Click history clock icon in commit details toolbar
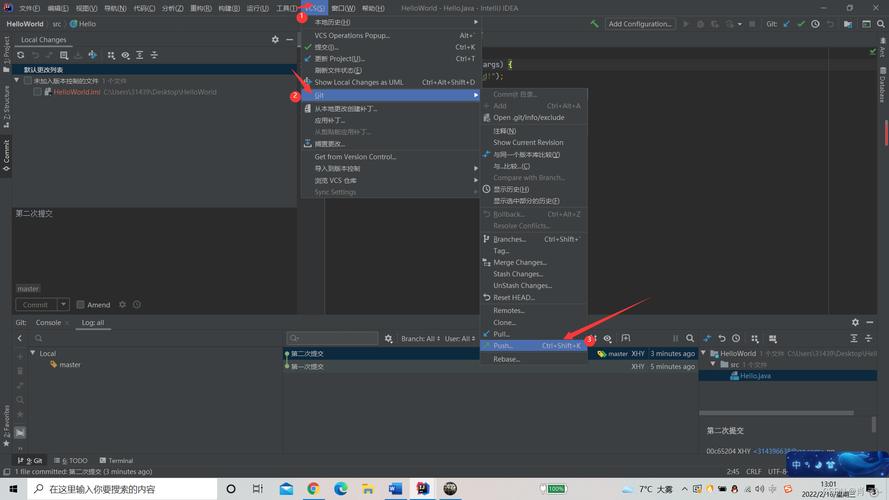Image resolution: width=889 pixels, height=500 pixels. tap(736, 338)
